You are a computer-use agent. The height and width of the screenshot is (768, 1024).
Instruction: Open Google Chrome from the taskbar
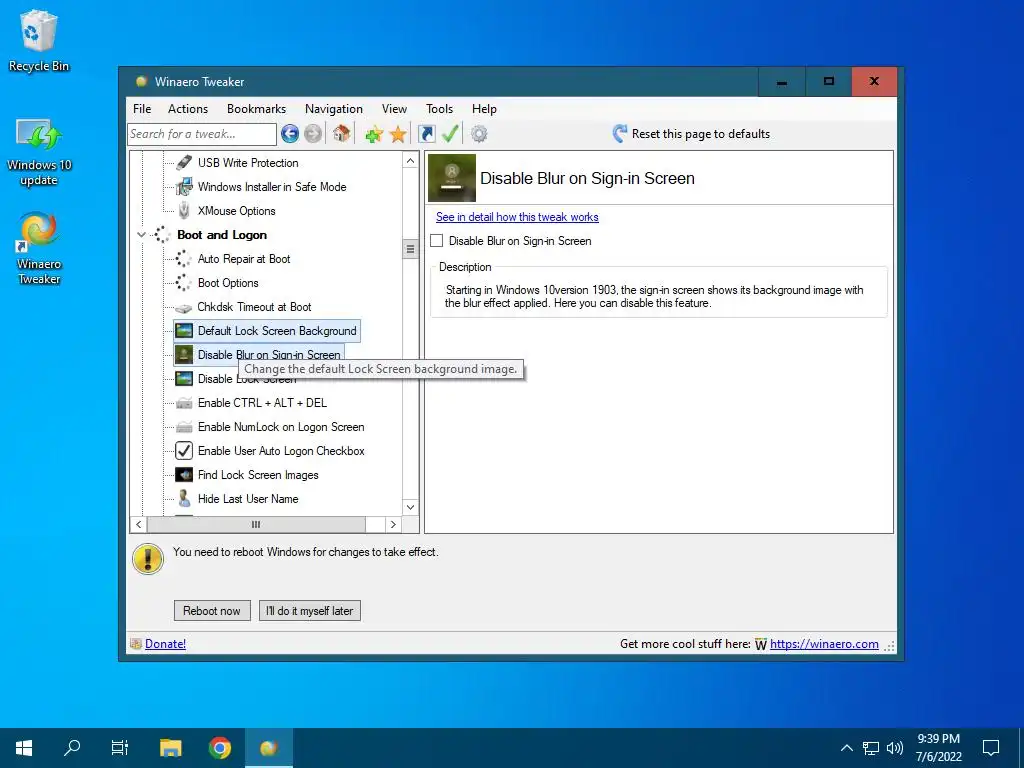tap(220, 748)
